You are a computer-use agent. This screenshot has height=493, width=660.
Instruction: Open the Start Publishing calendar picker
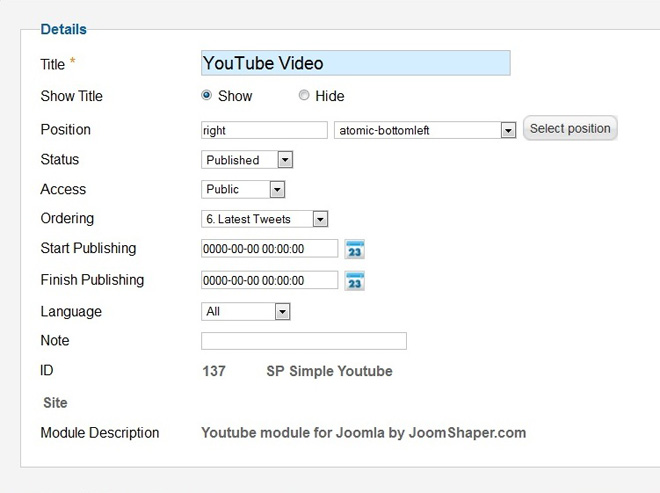click(354, 249)
